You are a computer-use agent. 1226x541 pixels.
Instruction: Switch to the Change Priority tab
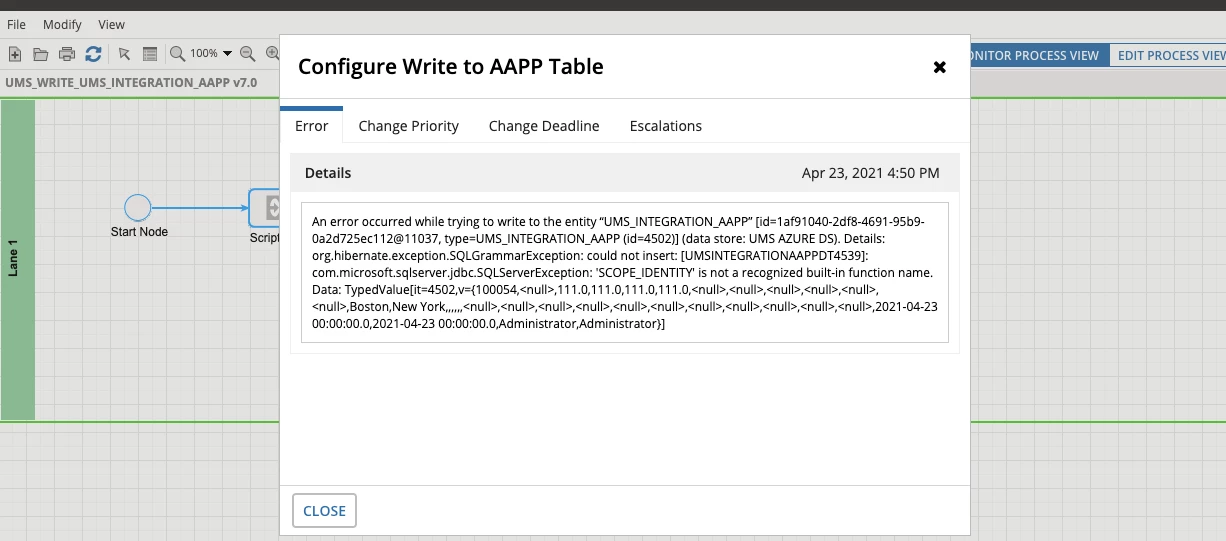[408, 126]
